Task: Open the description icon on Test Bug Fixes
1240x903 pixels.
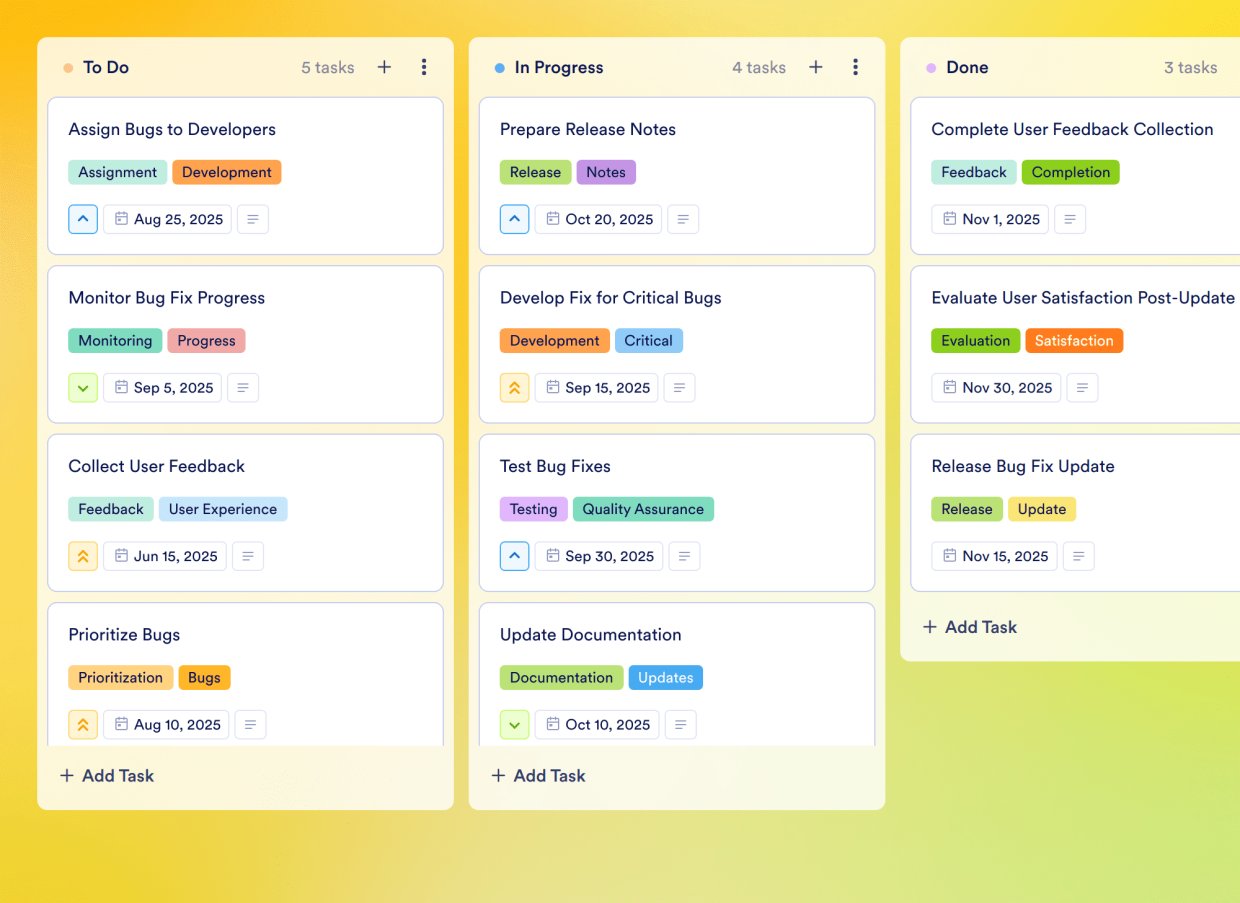Action: tap(684, 556)
